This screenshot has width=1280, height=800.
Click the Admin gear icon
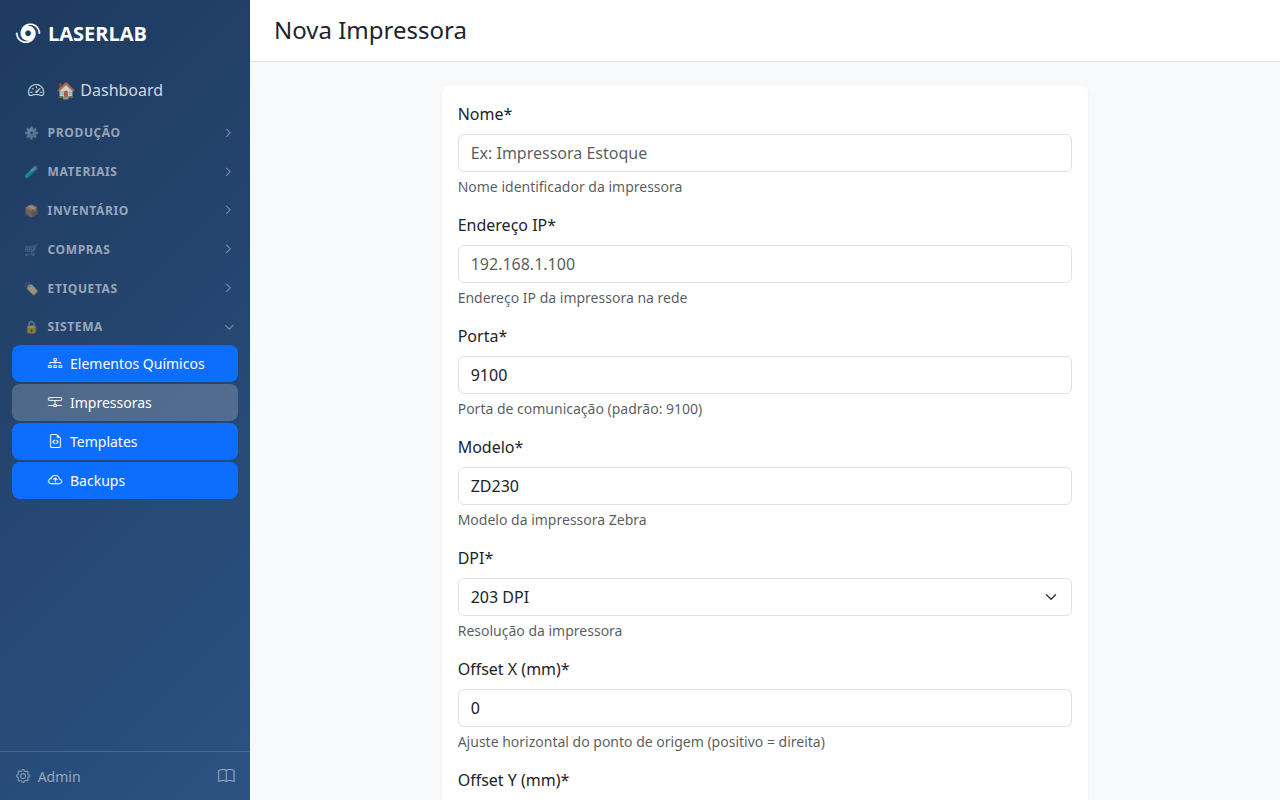23,777
